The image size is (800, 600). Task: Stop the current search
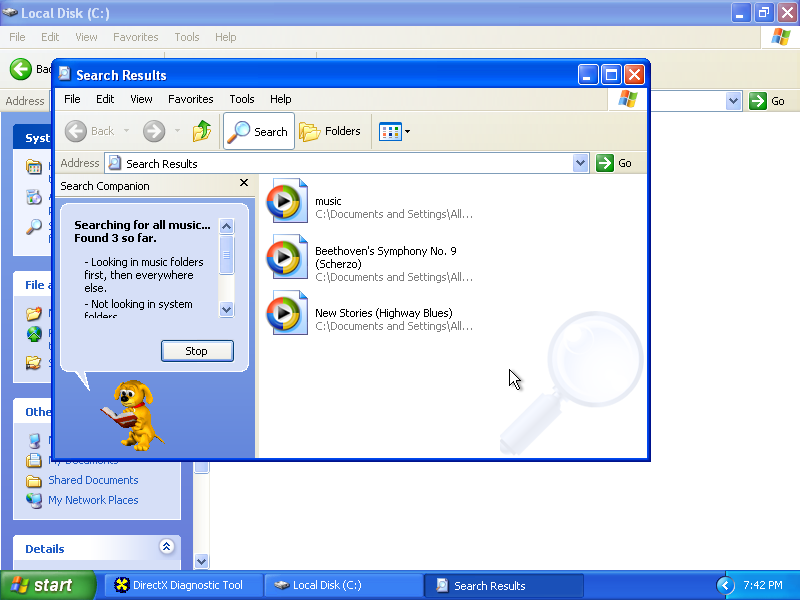(197, 351)
